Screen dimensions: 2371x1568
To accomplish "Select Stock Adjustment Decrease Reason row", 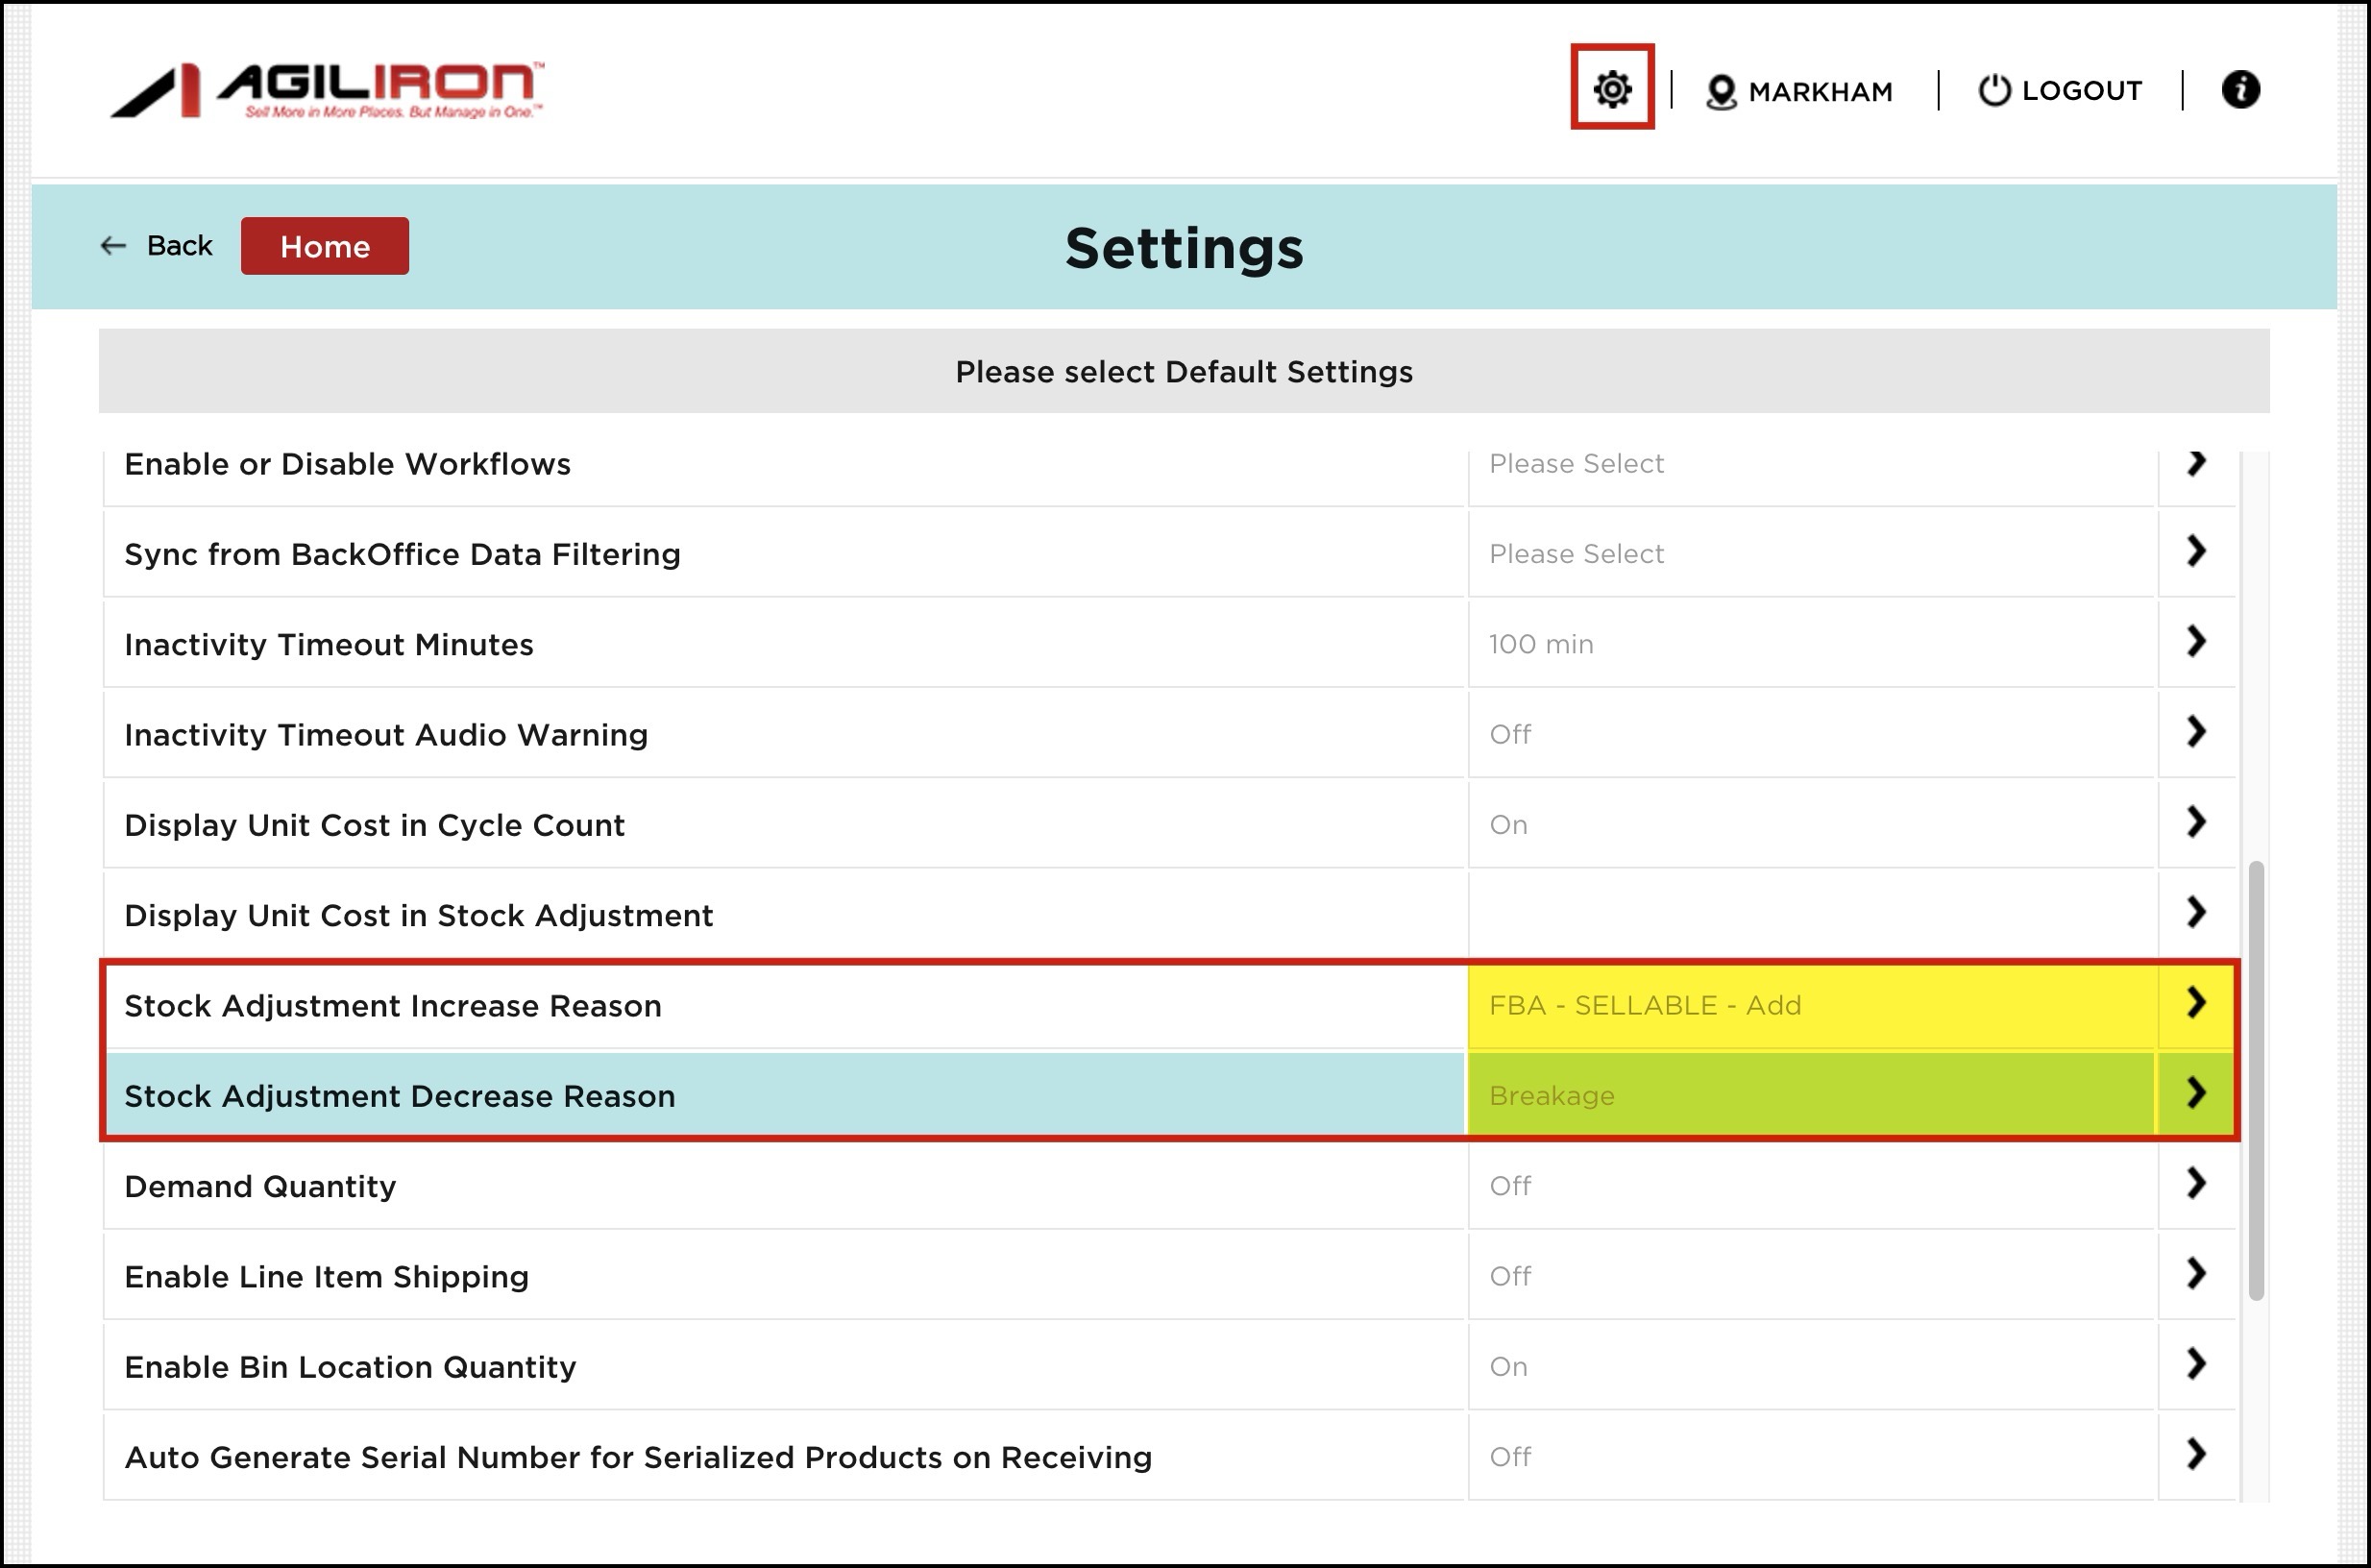I will tap(399, 1096).
